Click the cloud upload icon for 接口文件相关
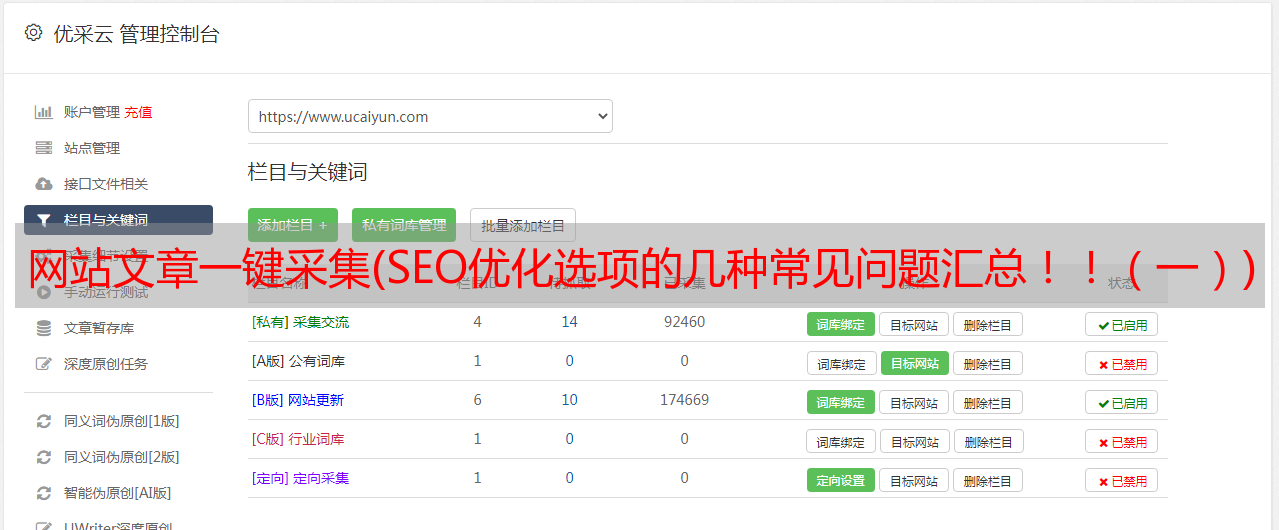 point(44,184)
